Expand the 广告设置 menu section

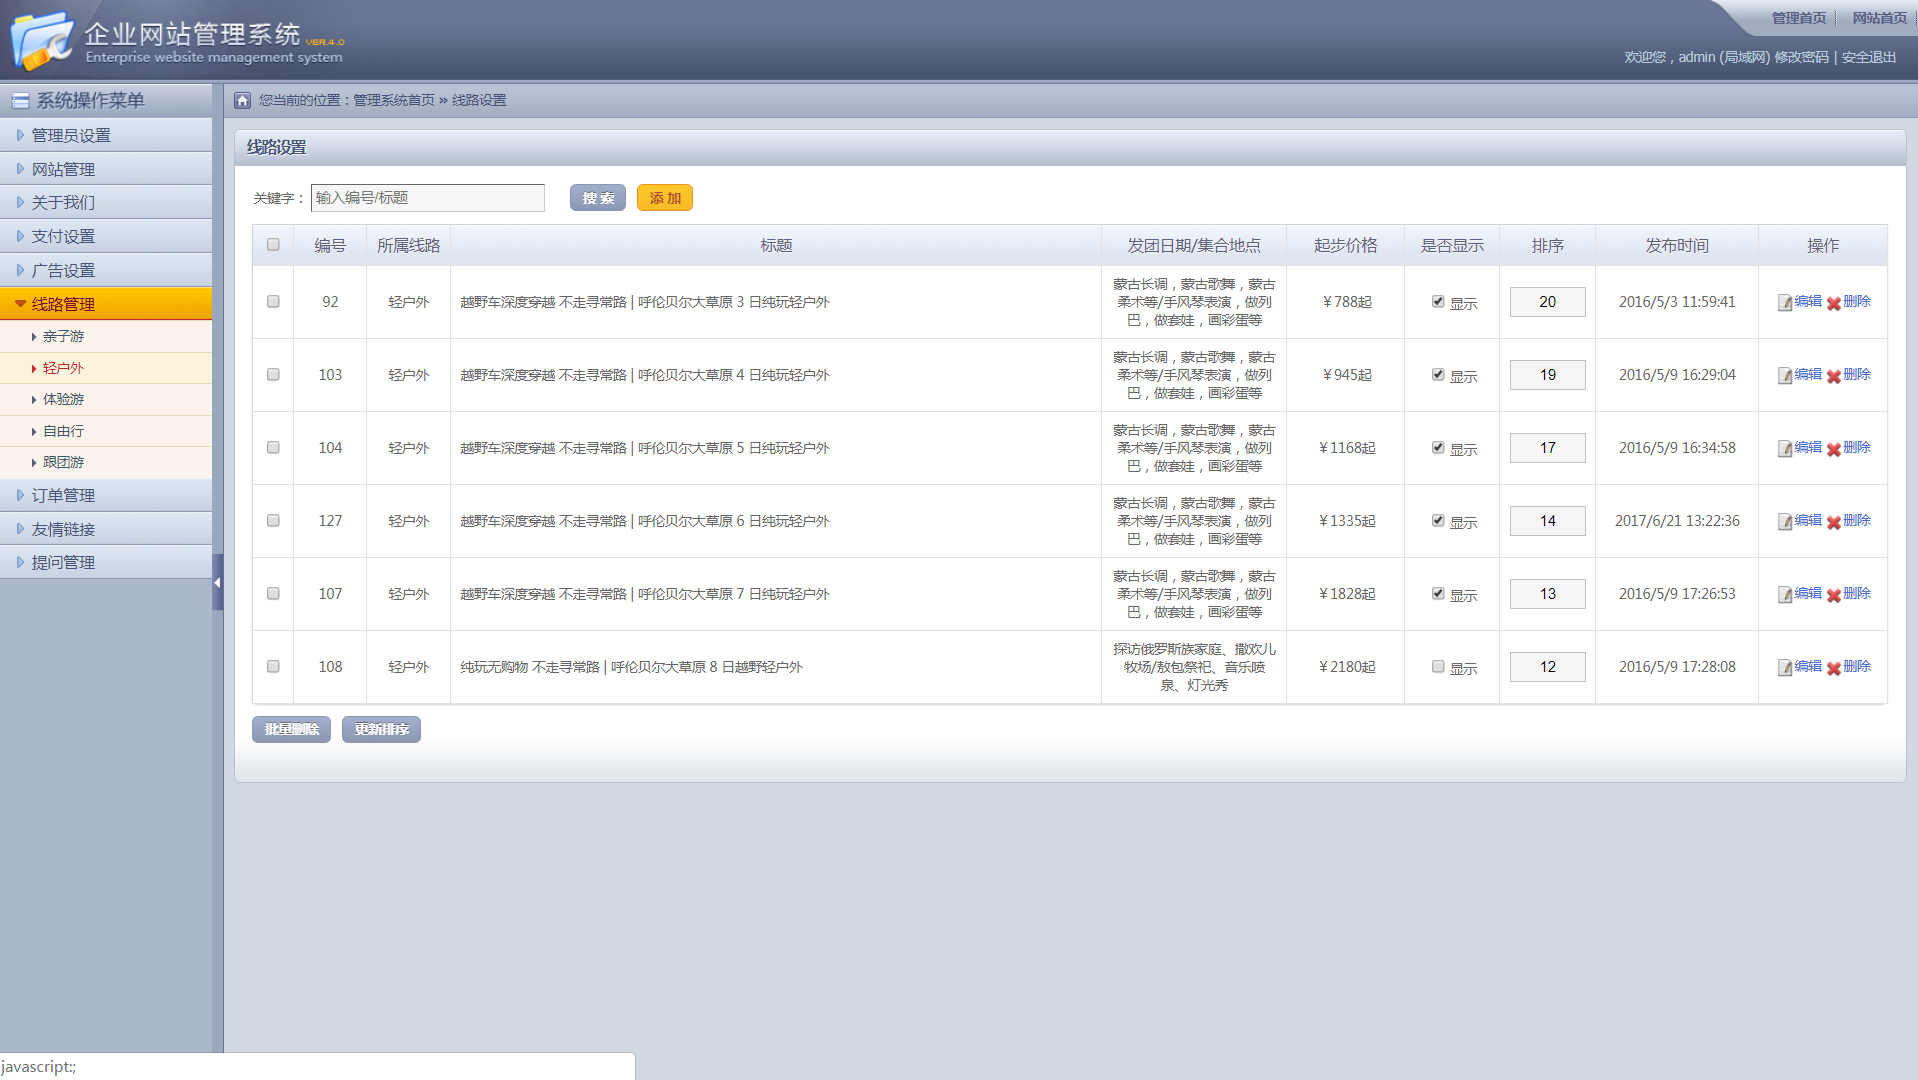[106, 270]
